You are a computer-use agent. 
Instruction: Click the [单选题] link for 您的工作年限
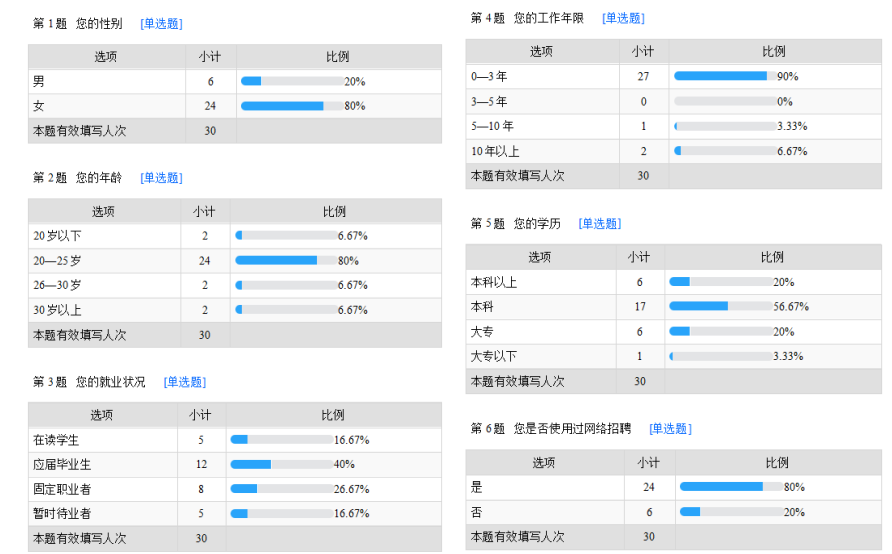(623, 18)
